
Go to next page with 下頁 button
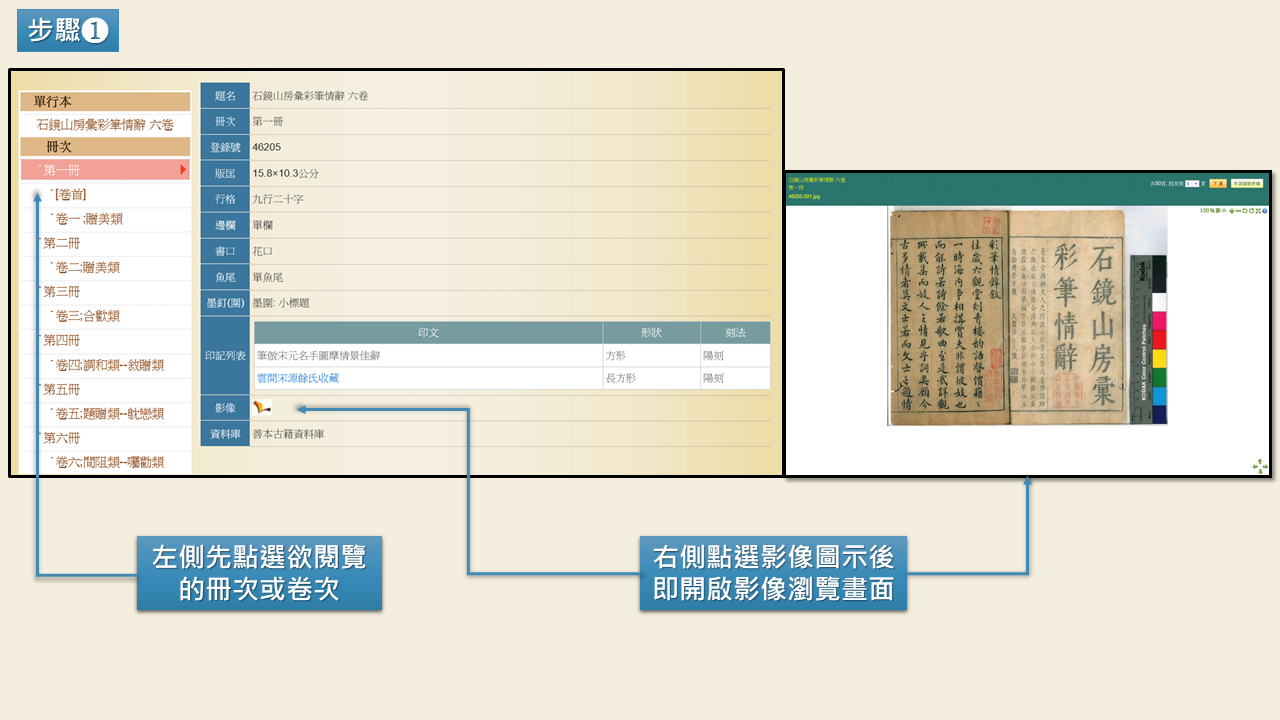tap(1218, 184)
